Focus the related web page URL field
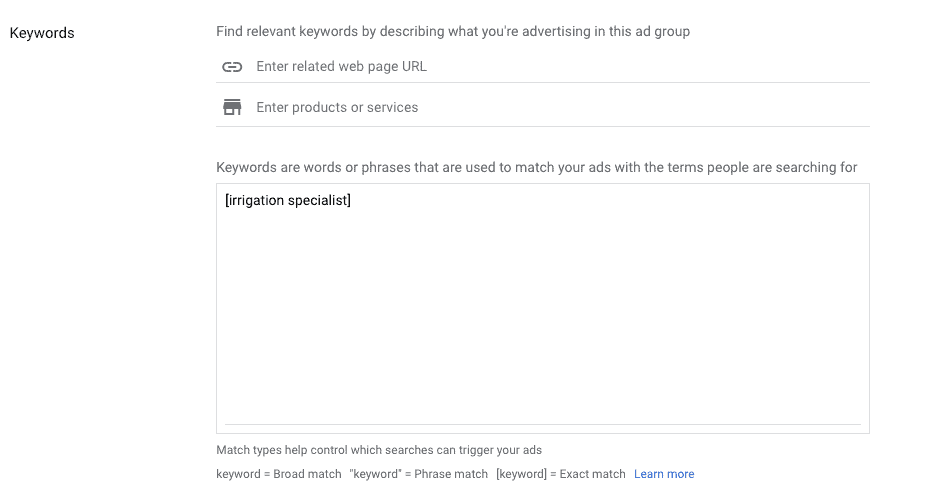Image resolution: width=935 pixels, height=498 pixels. (x=562, y=67)
